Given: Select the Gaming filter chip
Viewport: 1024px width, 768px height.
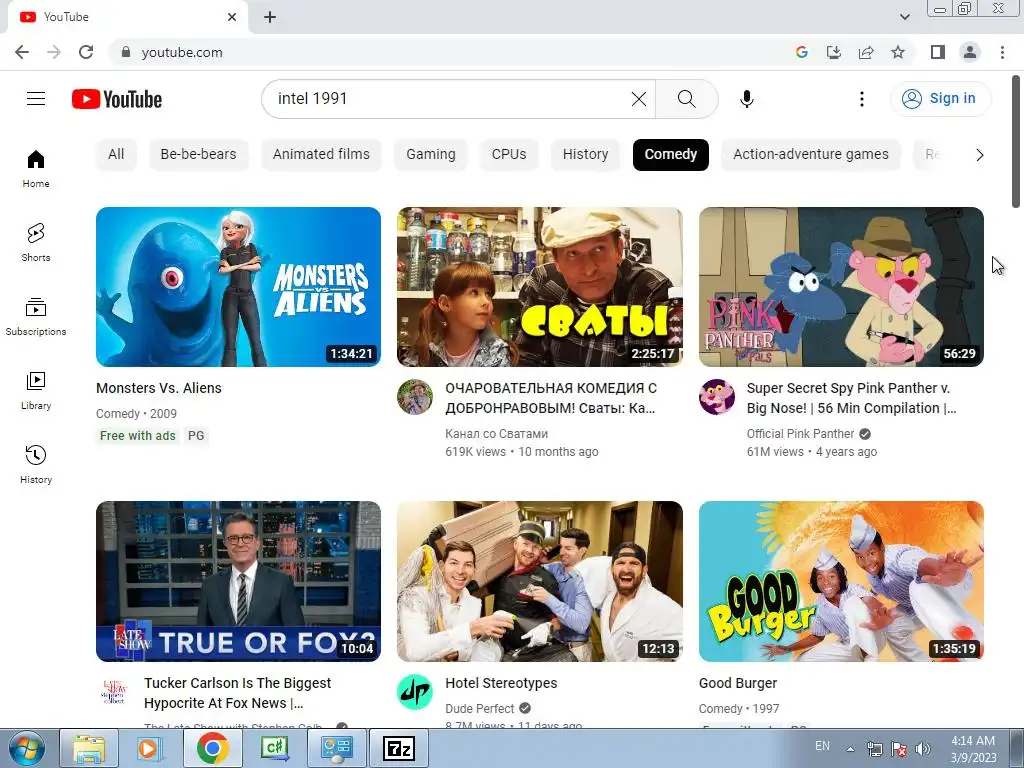Looking at the screenshot, I should tap(431, 155).
